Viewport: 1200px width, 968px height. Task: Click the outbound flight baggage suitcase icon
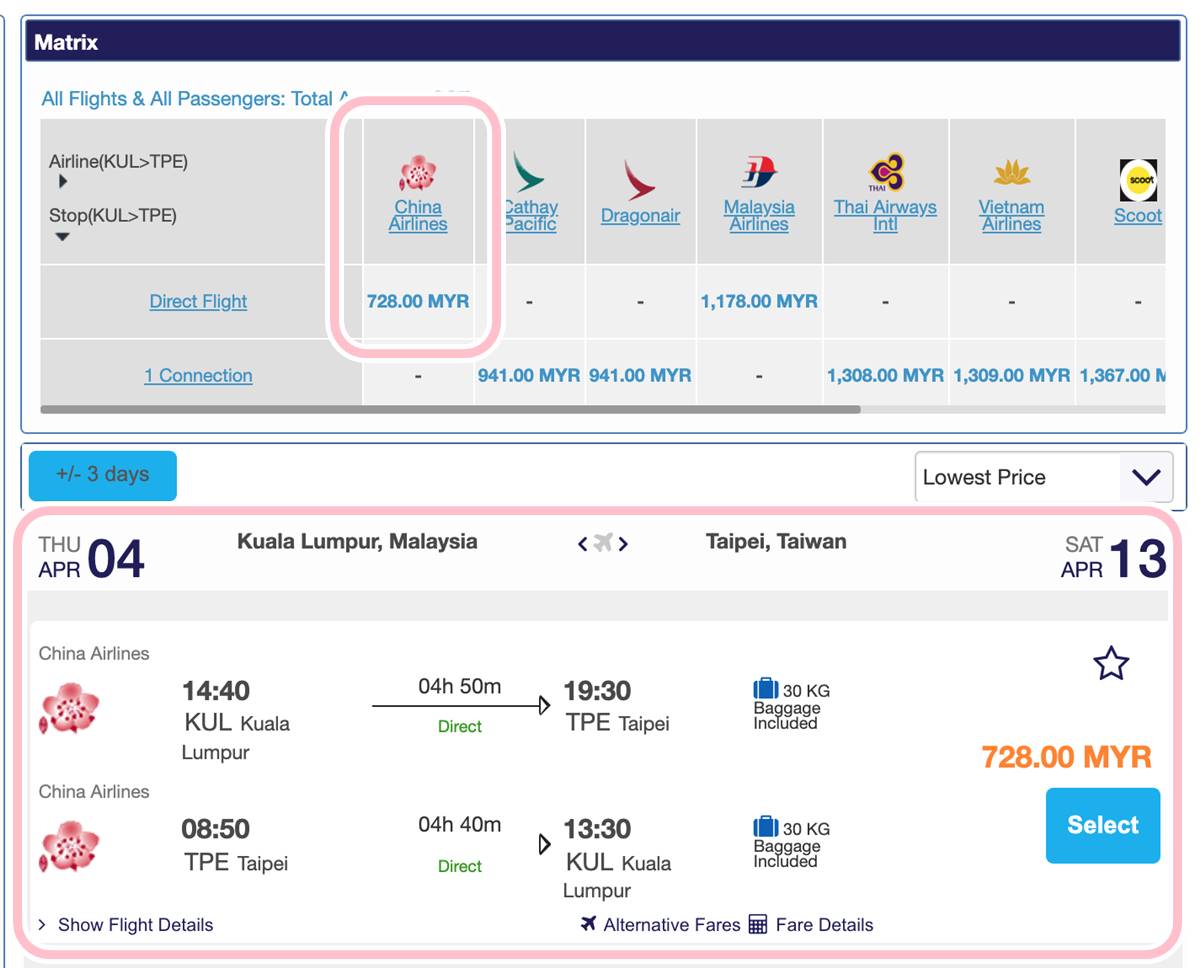(x=766, y=689)
